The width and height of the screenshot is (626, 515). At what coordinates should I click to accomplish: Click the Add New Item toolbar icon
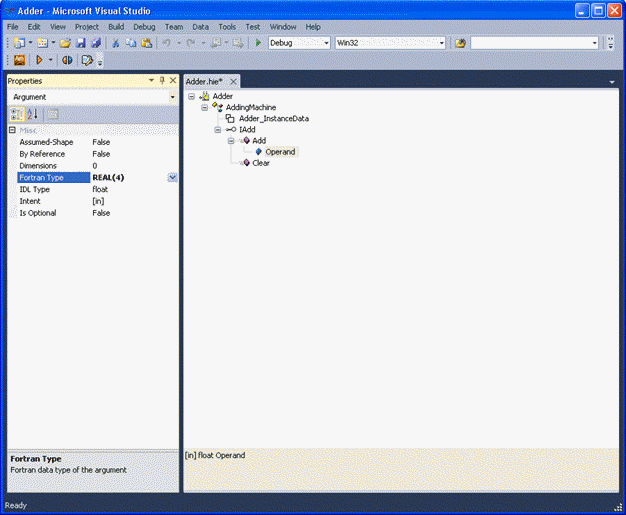tap(42, 43)
